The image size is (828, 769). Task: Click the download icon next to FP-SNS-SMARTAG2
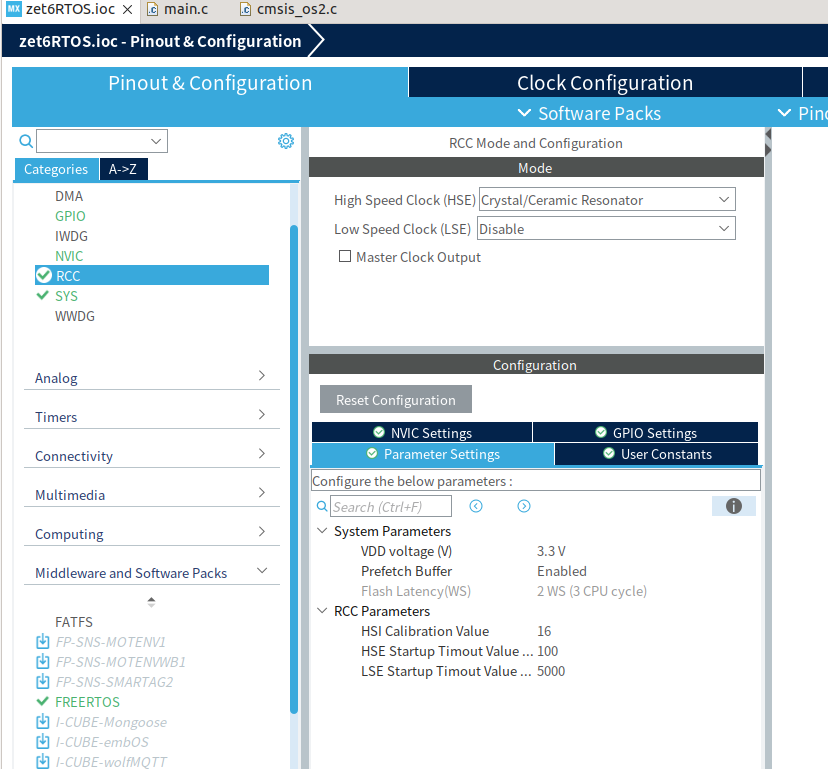(x=43, y=681)
